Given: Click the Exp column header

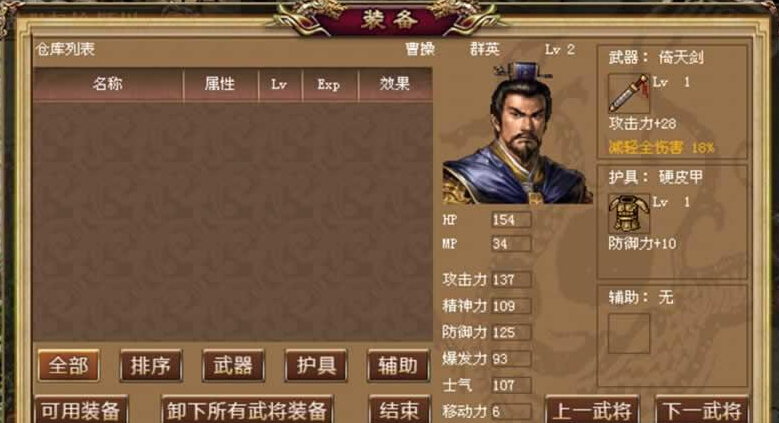Looking at the screenshot, I should click(329, 85).
